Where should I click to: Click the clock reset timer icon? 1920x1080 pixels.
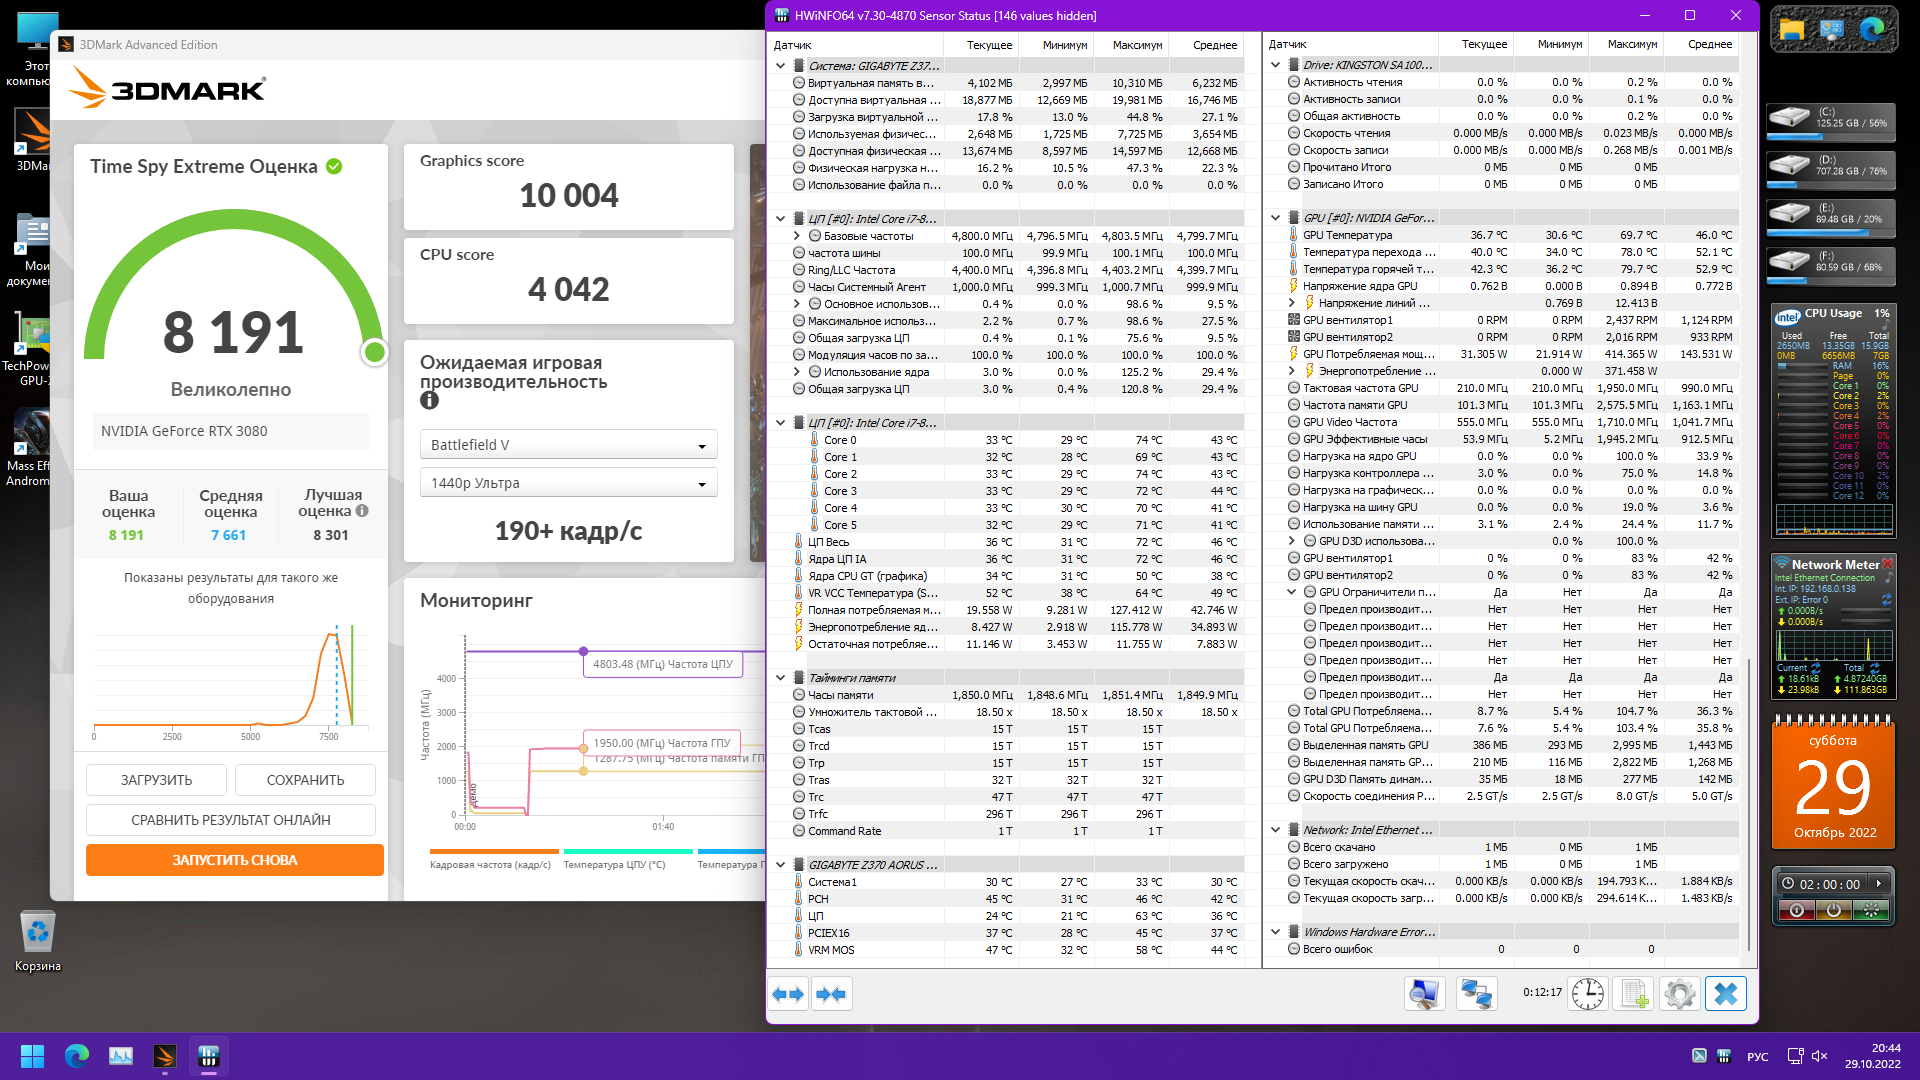(1587, 994)
